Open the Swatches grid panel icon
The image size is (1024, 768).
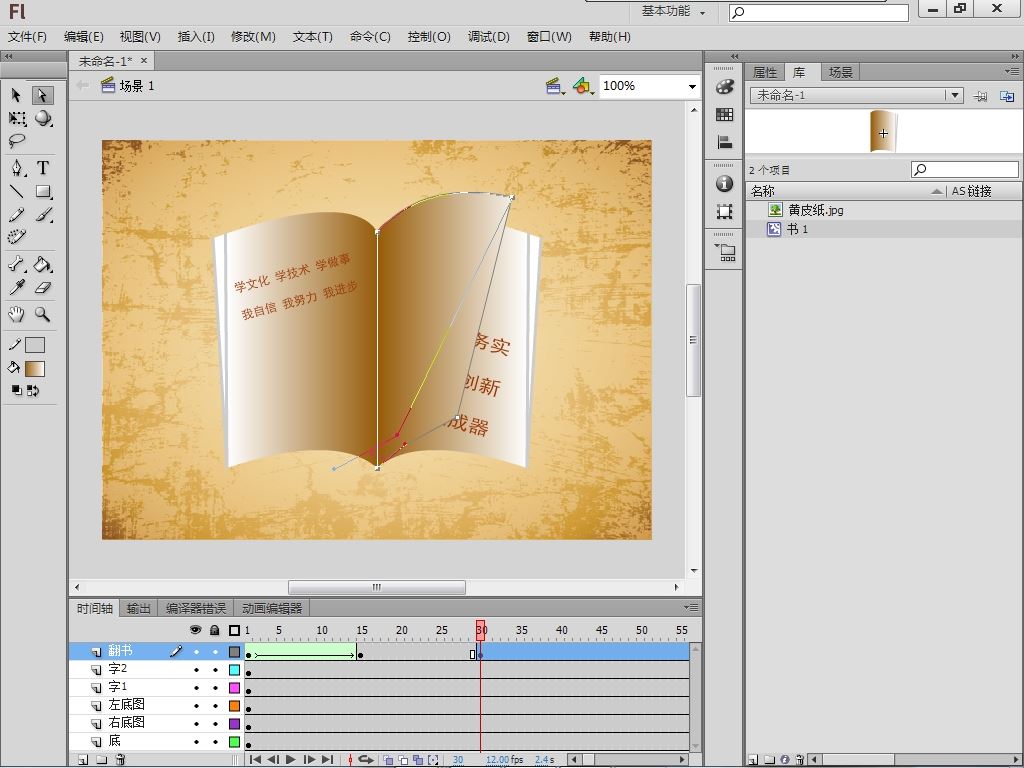pos(724,115)
